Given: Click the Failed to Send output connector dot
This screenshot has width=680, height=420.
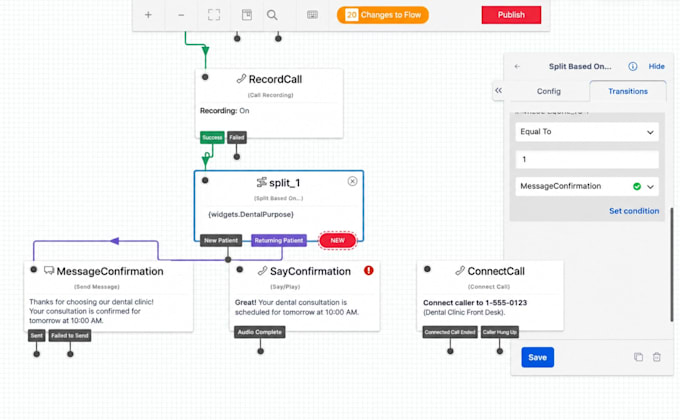Looking at the screenshot, I should pyautogui.click(x=70, y=354).
